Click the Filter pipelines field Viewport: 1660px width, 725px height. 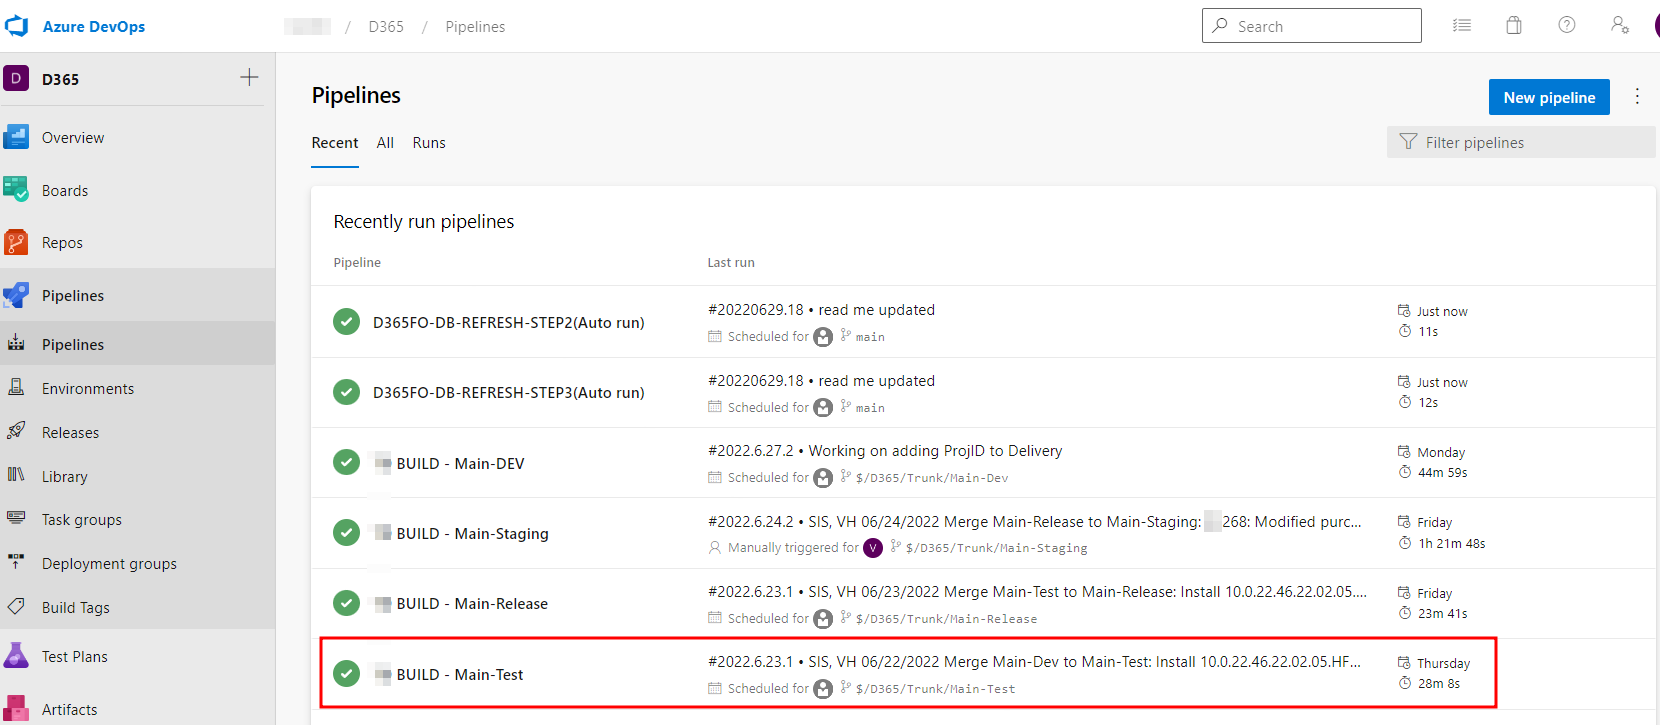pos(1520,143)
